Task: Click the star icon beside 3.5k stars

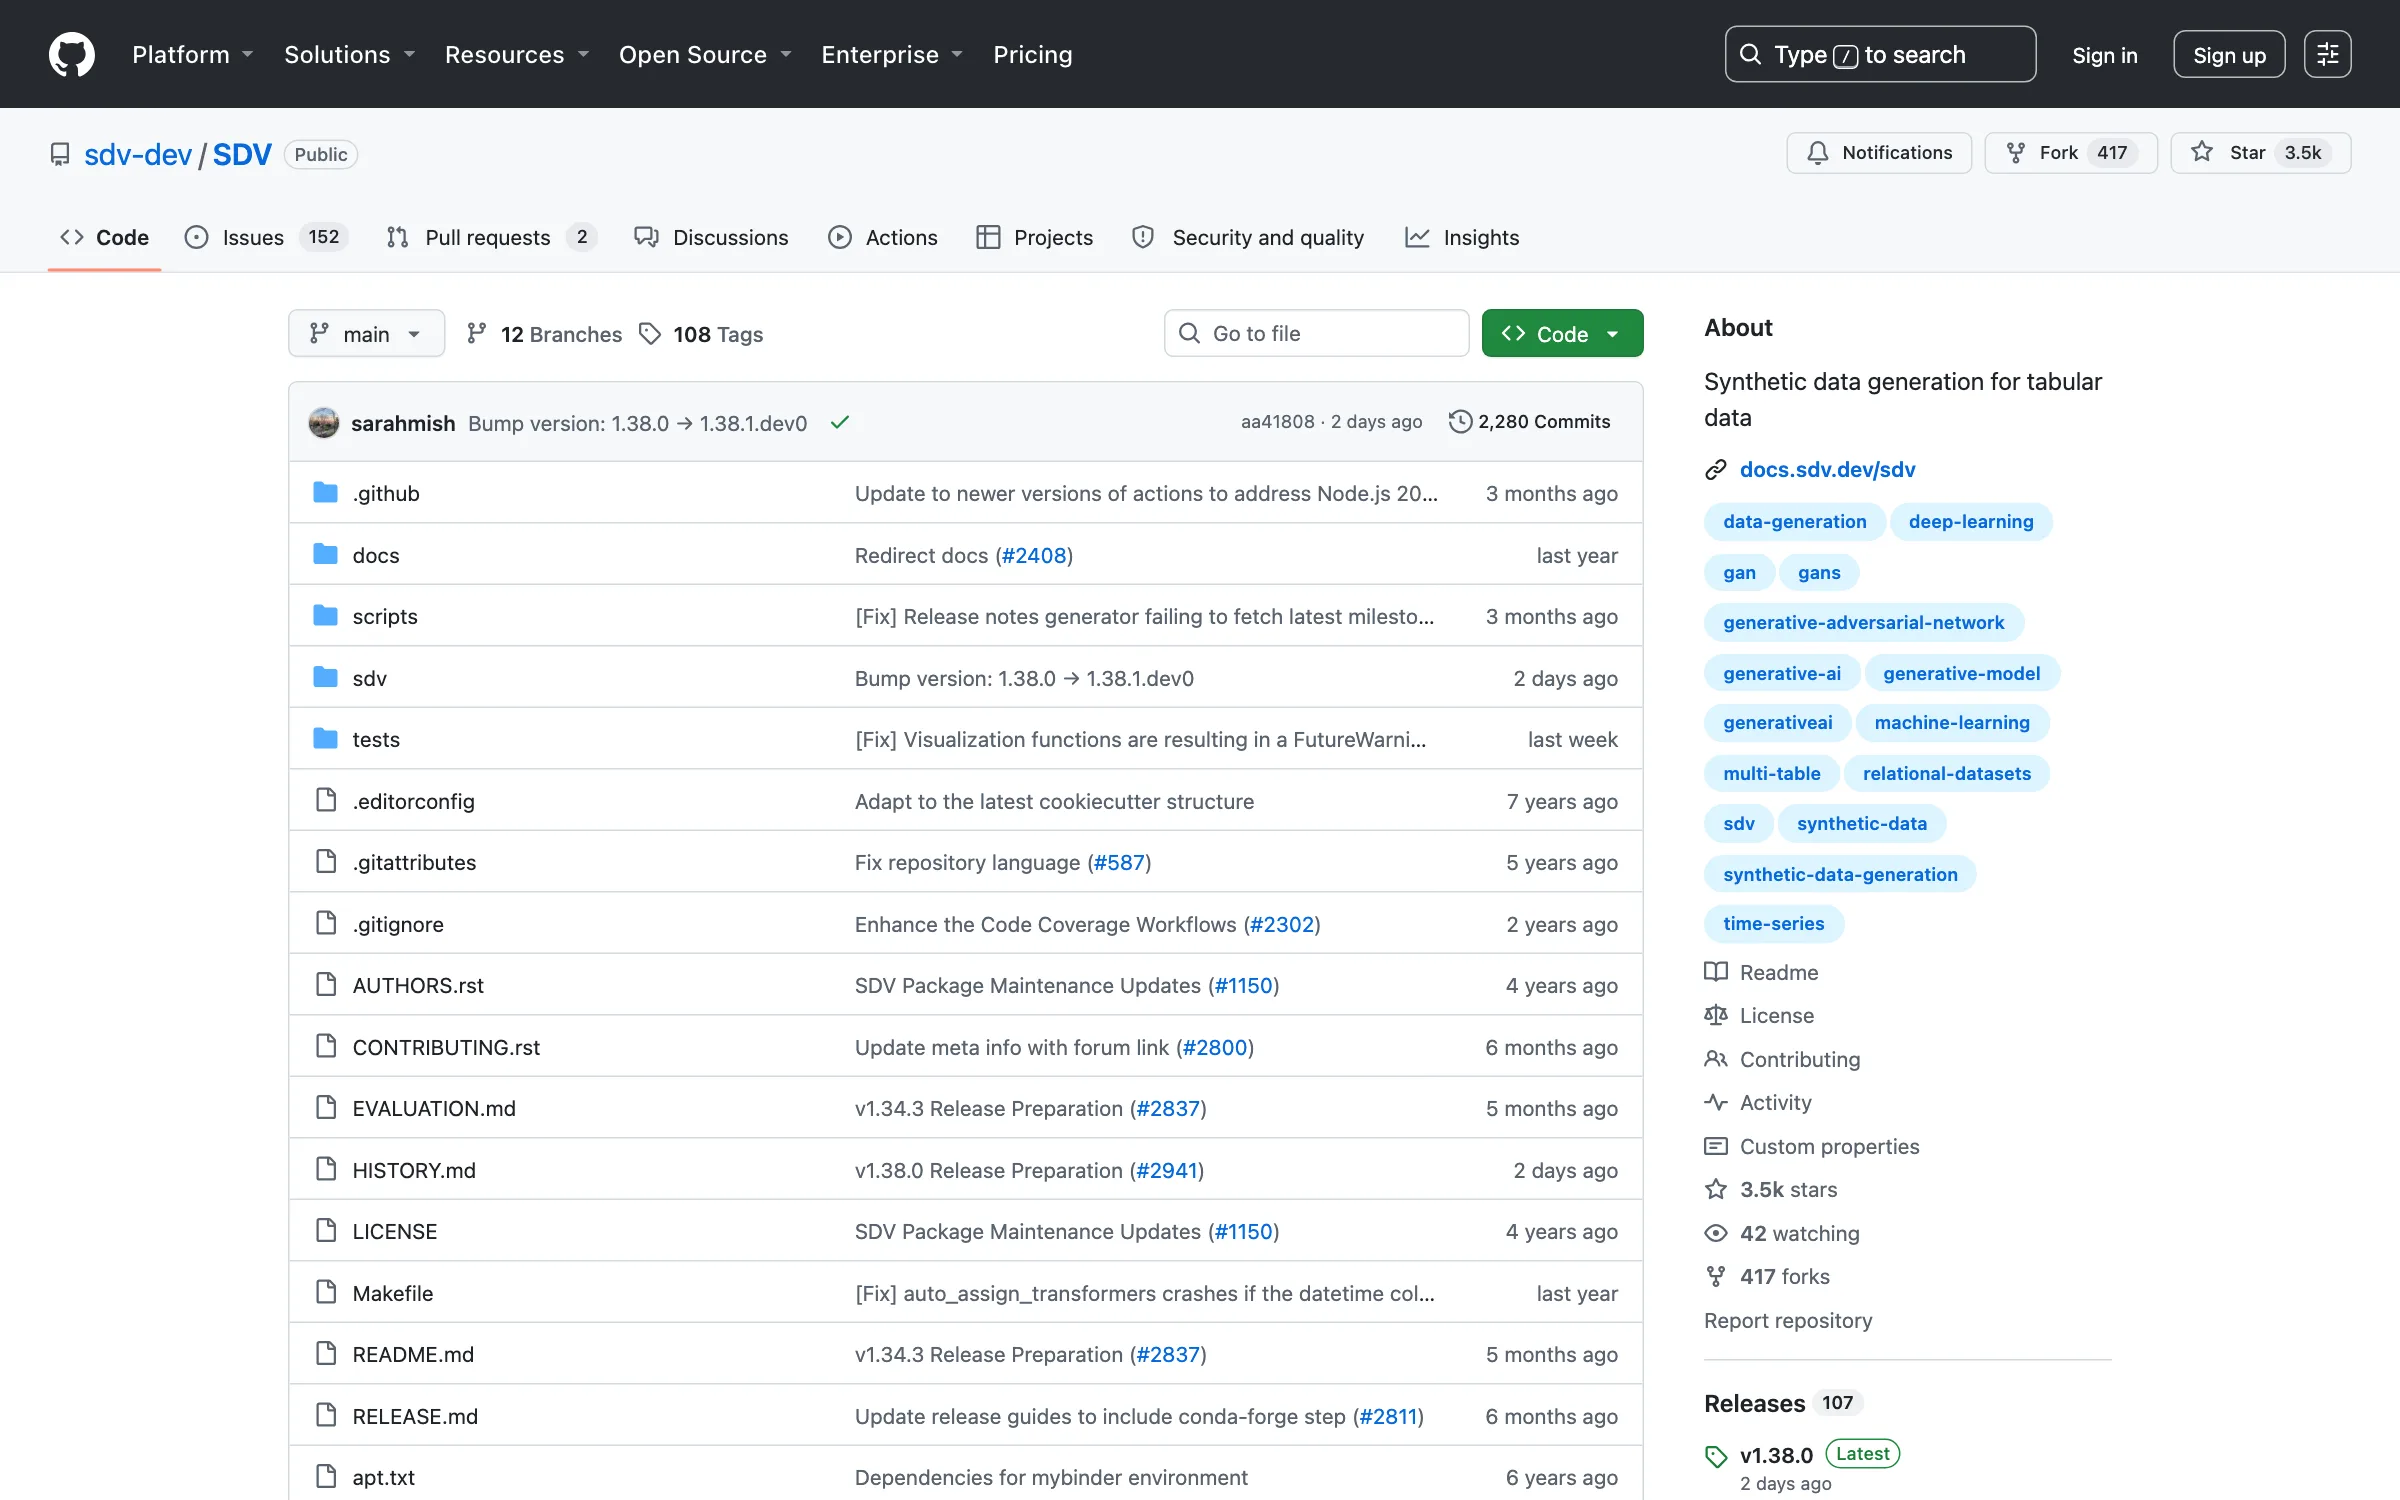Action: [x=1716, y=1189]
